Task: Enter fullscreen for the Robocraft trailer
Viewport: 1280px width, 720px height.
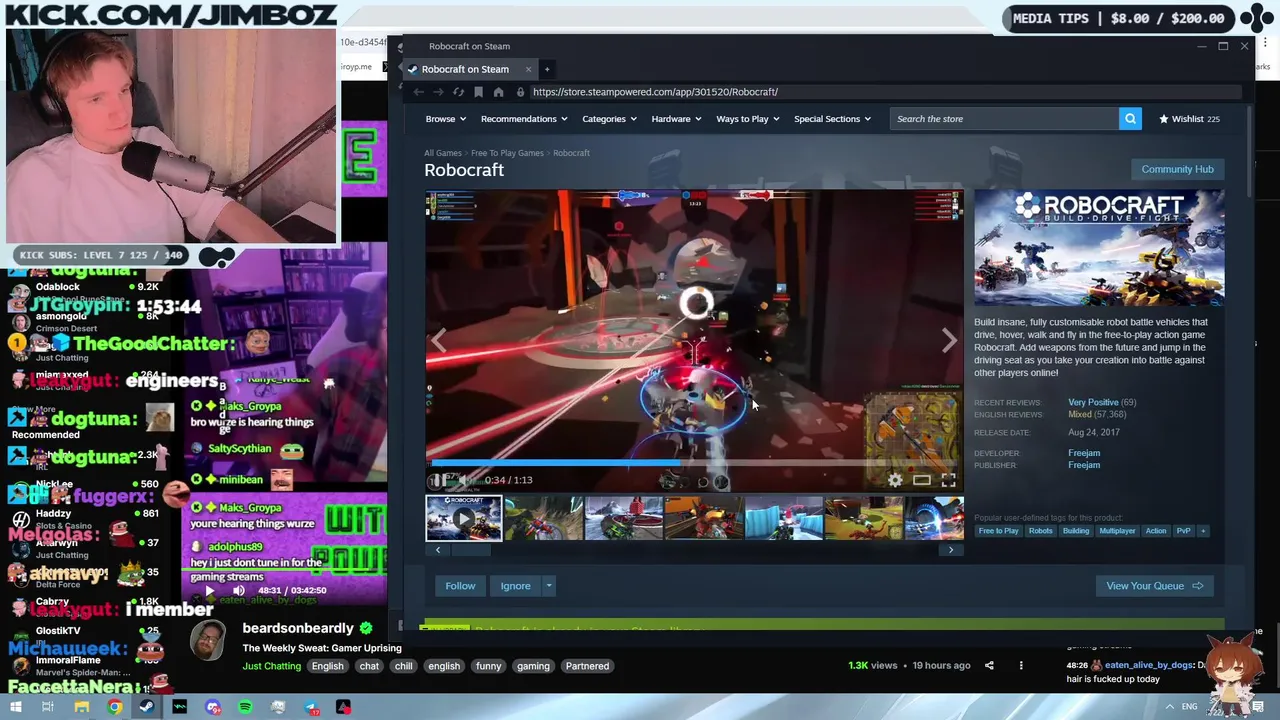Action: pyautogui.click(x=948, y=480)
